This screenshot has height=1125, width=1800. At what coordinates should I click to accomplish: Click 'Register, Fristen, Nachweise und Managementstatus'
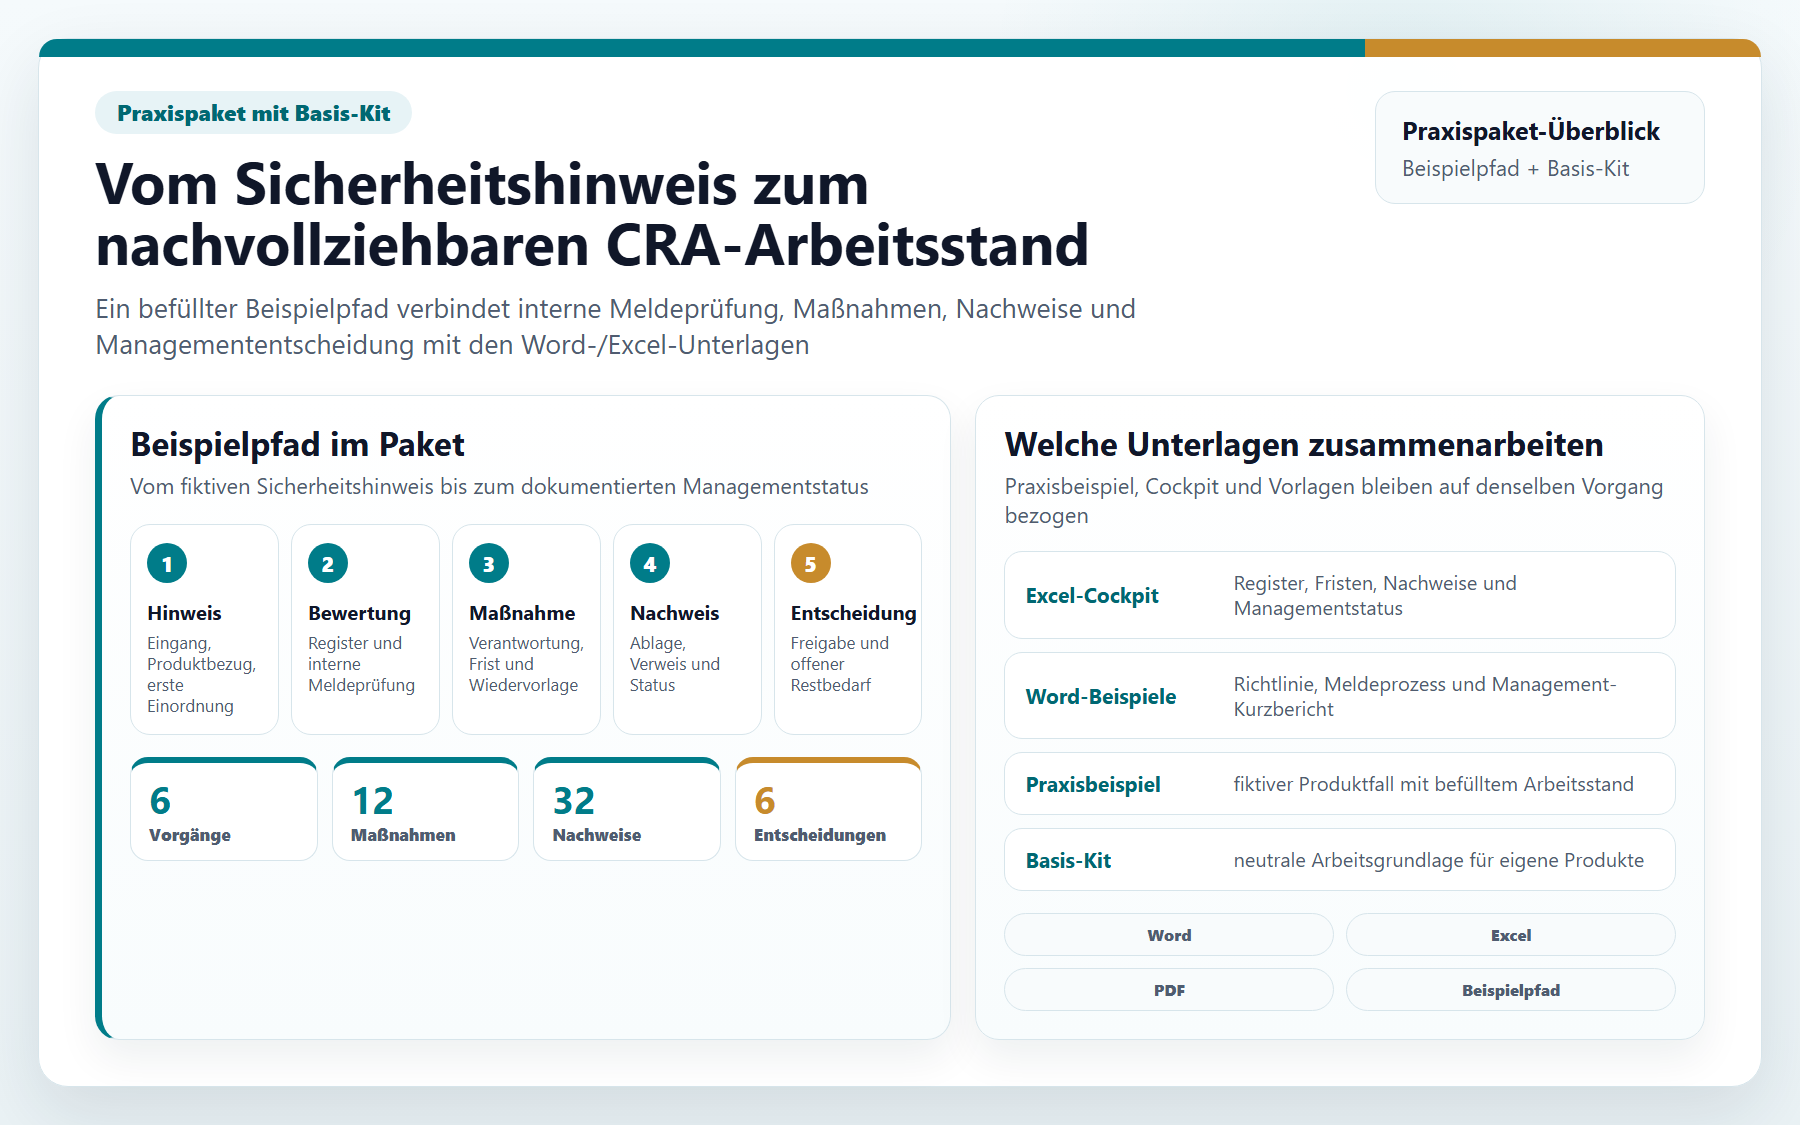1375,596
